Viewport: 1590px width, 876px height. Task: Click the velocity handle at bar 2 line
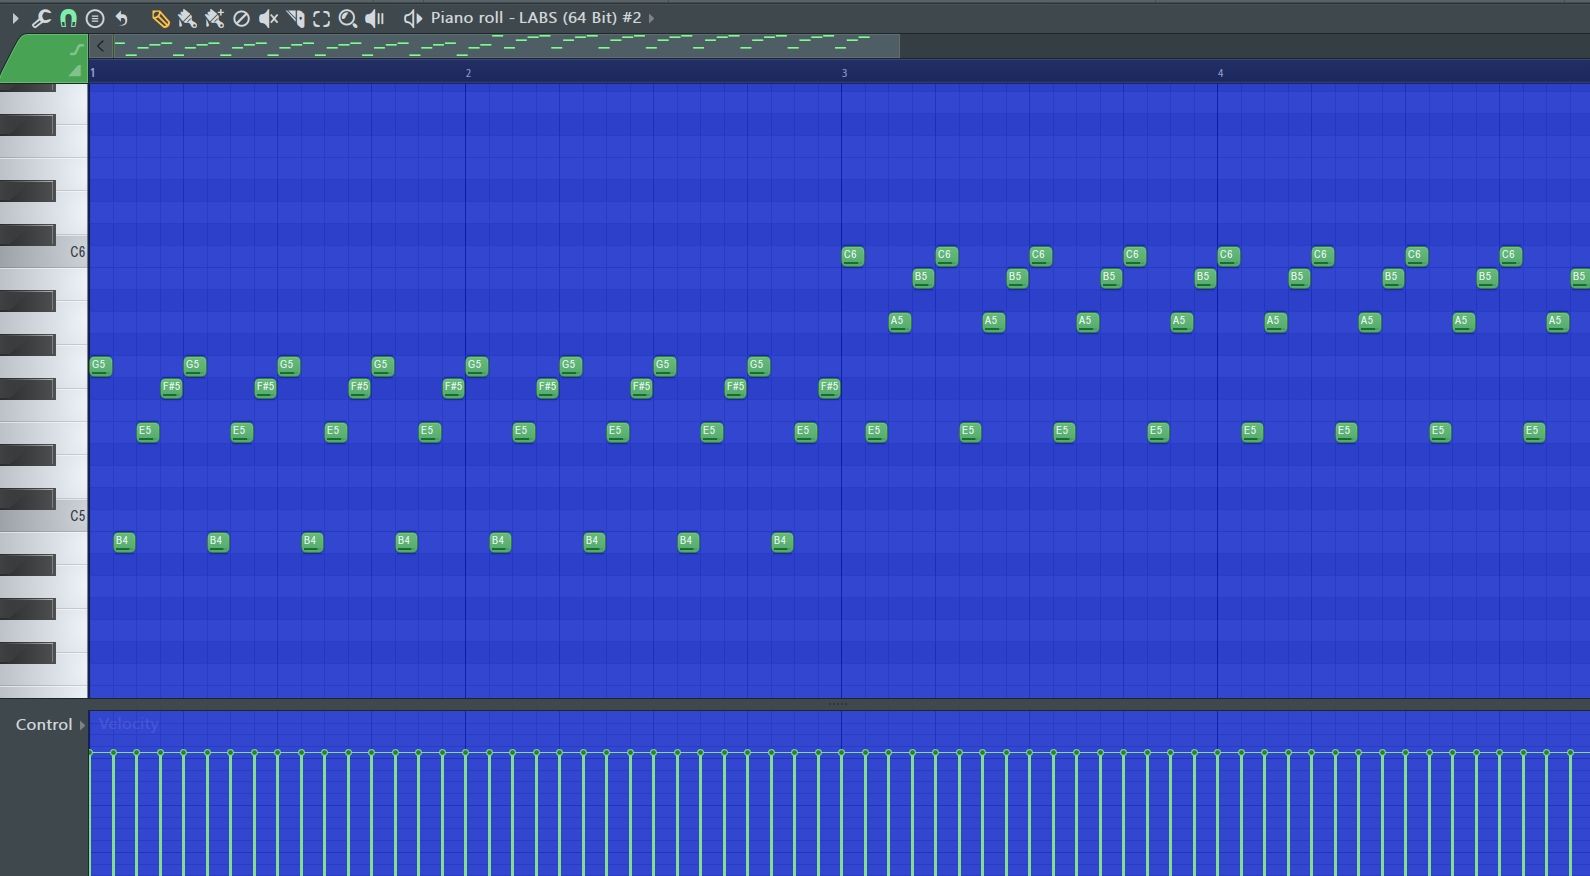coord(466,752)
